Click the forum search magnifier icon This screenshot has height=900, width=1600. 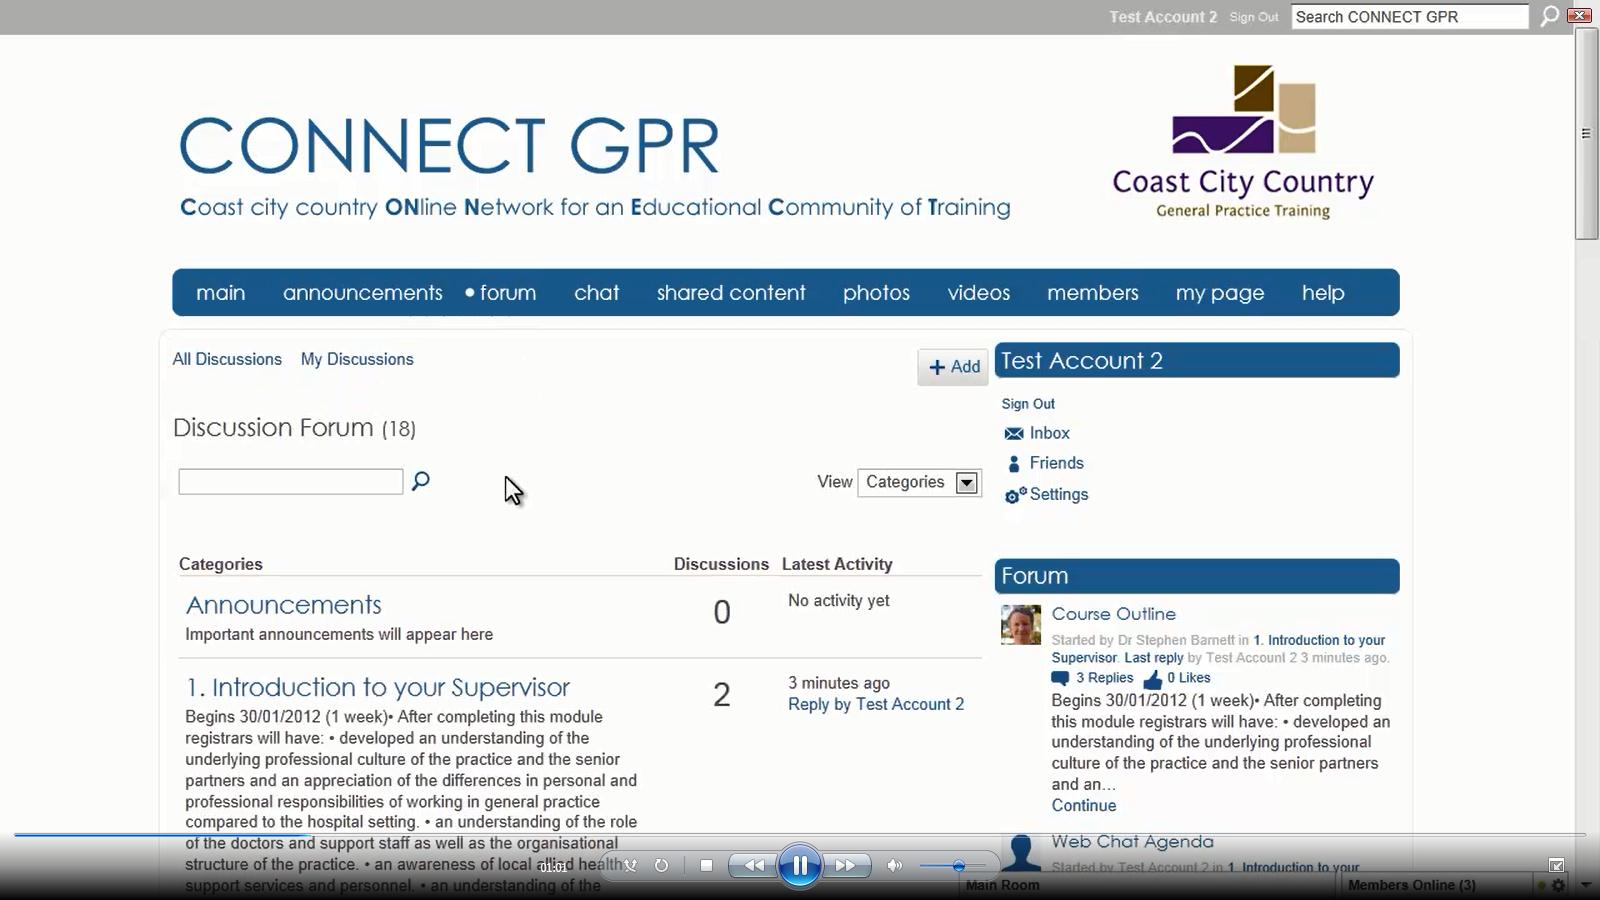(x=421, y=481)
